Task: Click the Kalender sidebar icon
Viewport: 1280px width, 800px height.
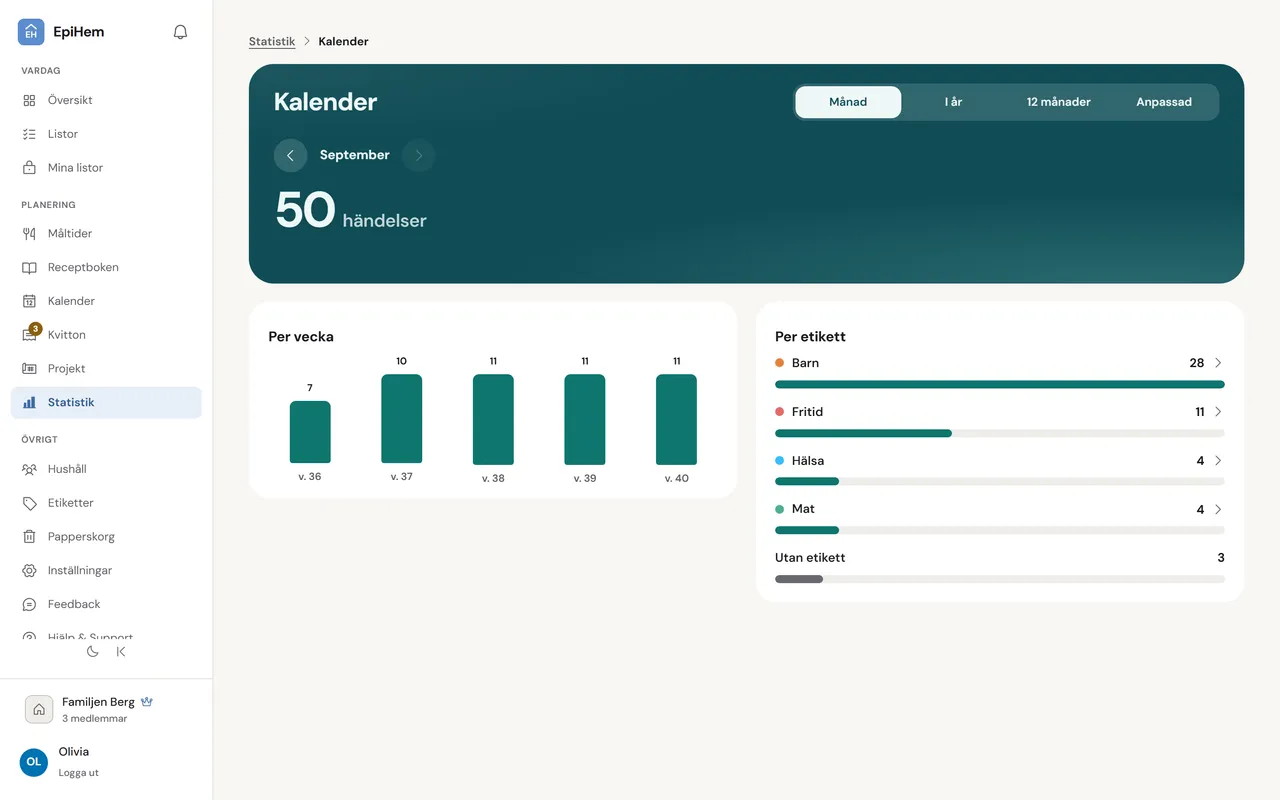Action: click(30, 301)
